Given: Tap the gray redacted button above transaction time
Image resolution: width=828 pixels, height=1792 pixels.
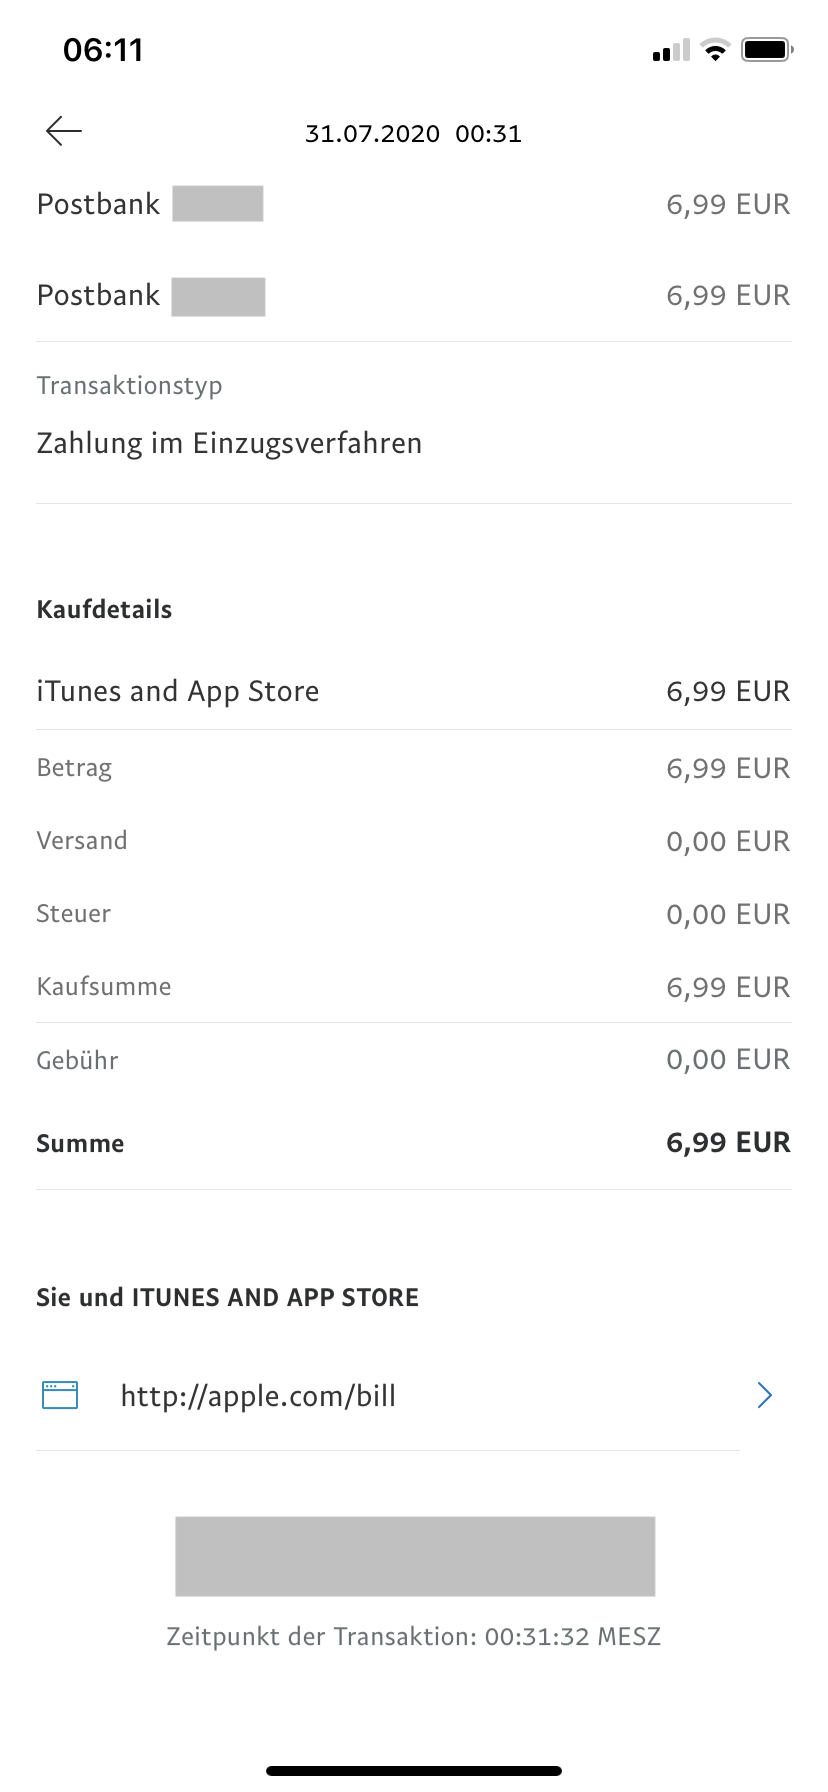Looking at the screenshot, I should click(x=415, y=1556).
